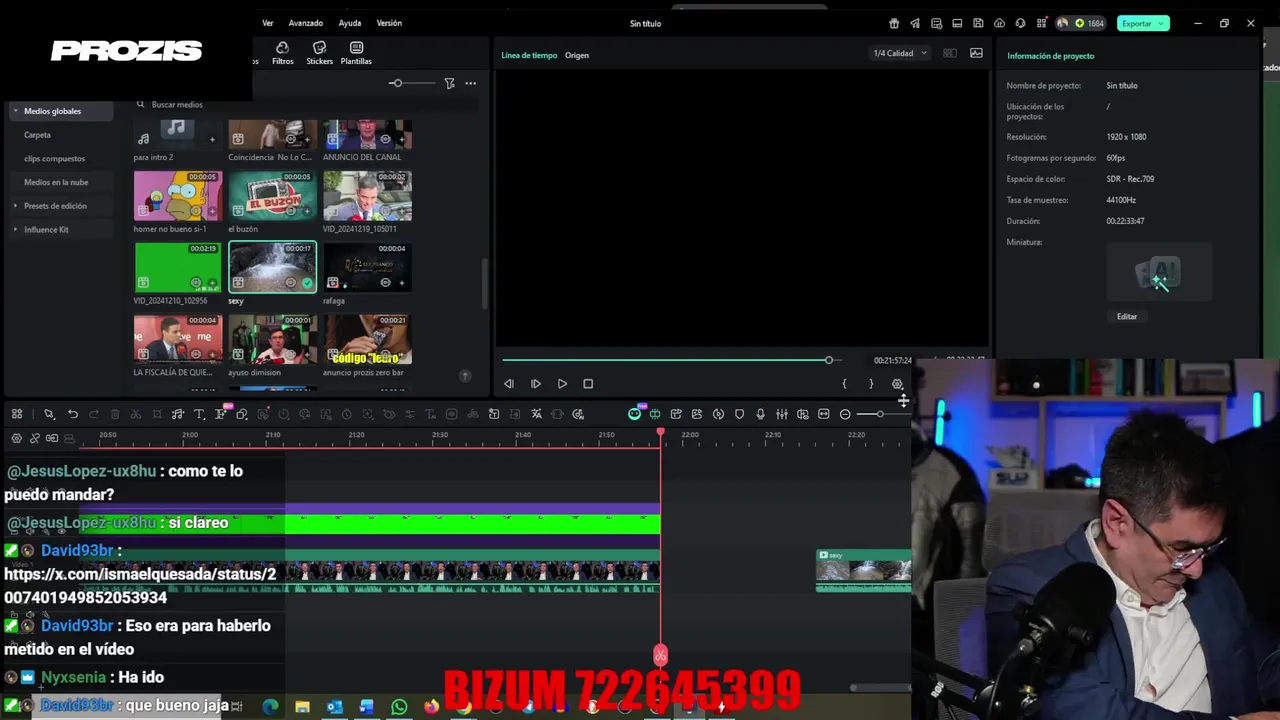The image size is (1280, 720).
Task: Open the Avanzado menu
Action: pyautogui.click(x=306, y=23)
